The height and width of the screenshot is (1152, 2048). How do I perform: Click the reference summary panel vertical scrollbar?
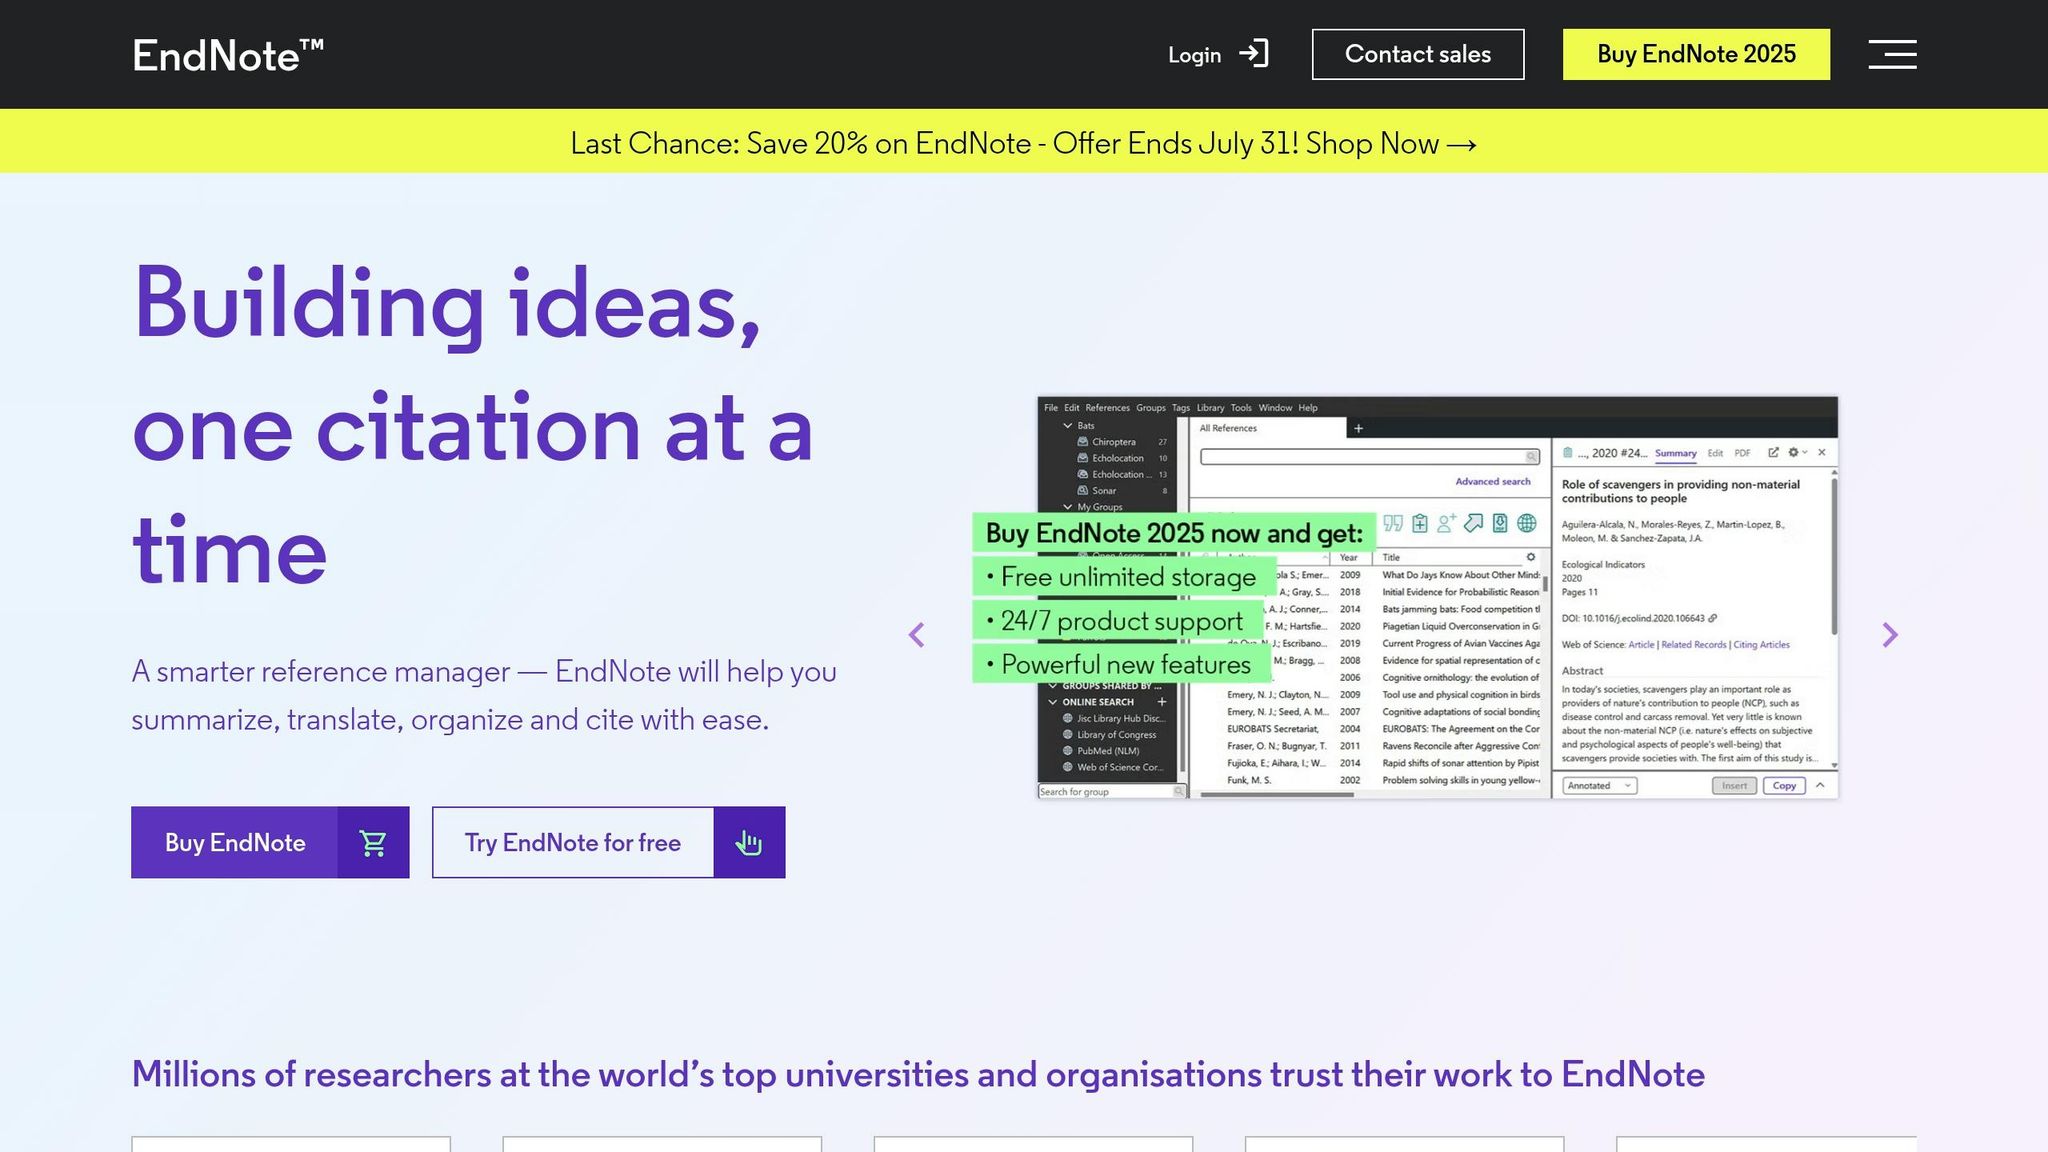[x=1834, y=555]
